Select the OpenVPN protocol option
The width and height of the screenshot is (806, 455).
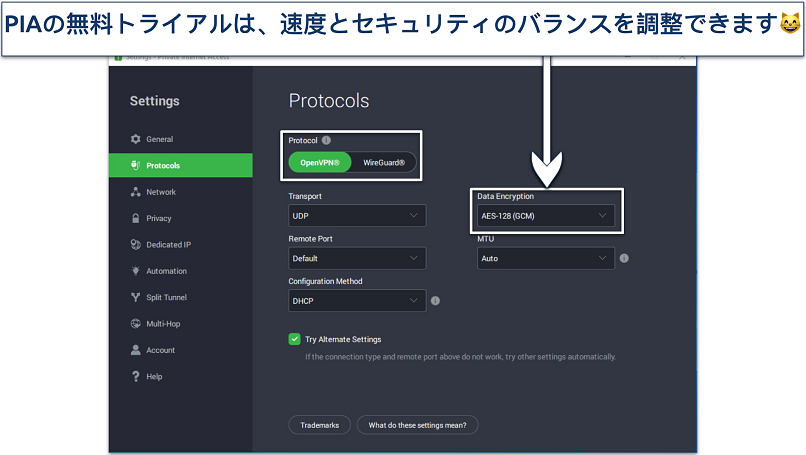(x=320, y=162)
